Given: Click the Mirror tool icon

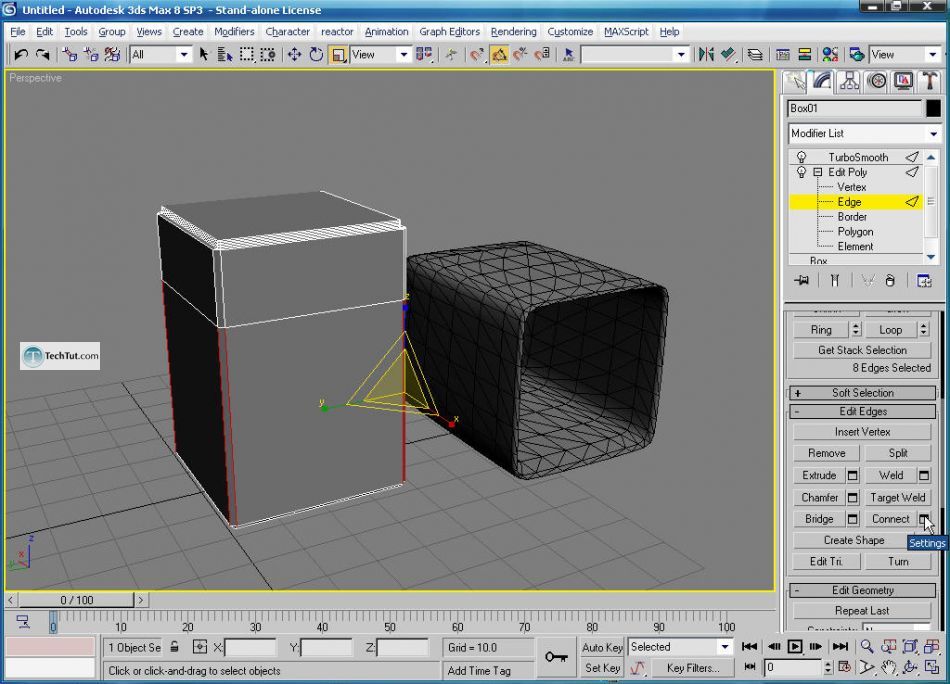Looking at the screenshot, I should pyautogui.click(x=706, y=55).
